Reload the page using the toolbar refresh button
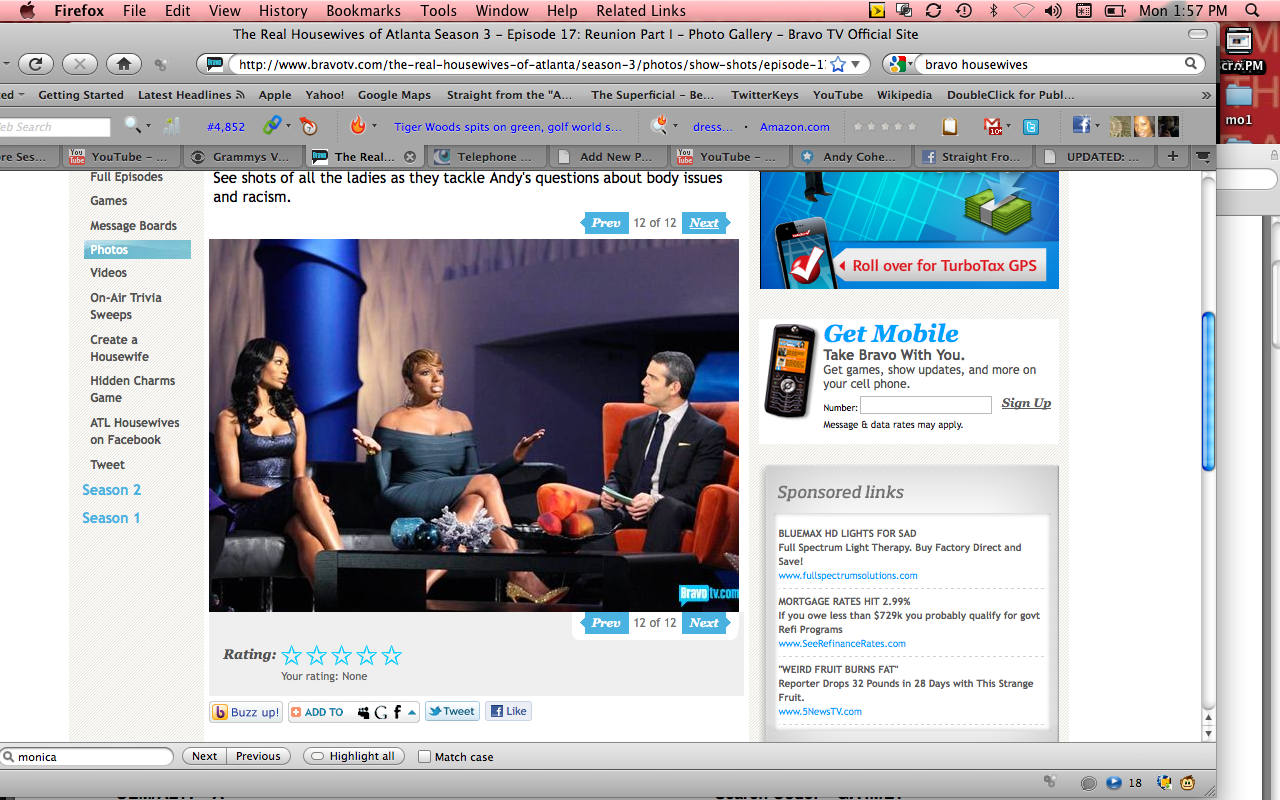Image resolution: width=1280 pixels, height=800 pixels. 35,64
